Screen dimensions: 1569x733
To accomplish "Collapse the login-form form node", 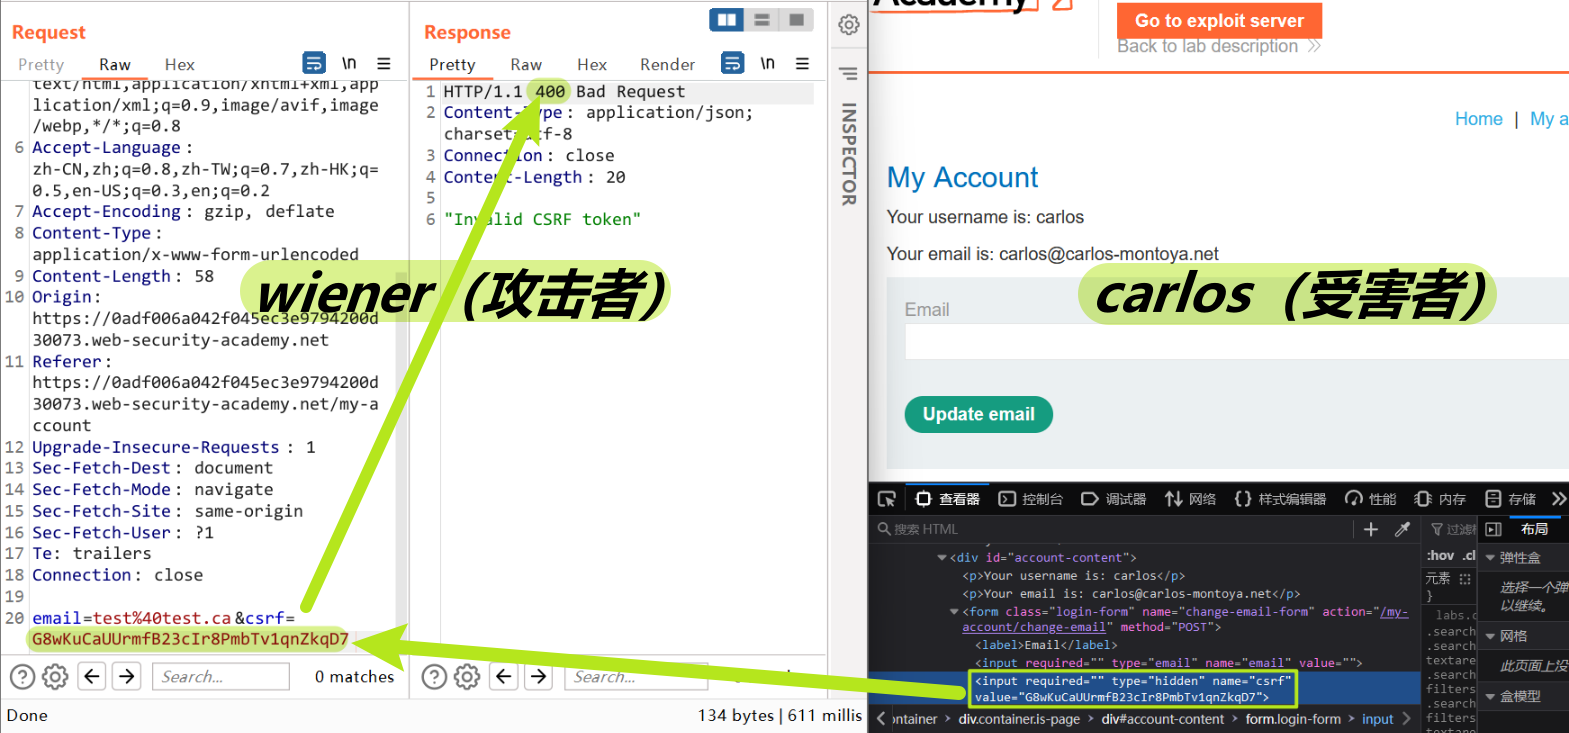I will (954, 612).
